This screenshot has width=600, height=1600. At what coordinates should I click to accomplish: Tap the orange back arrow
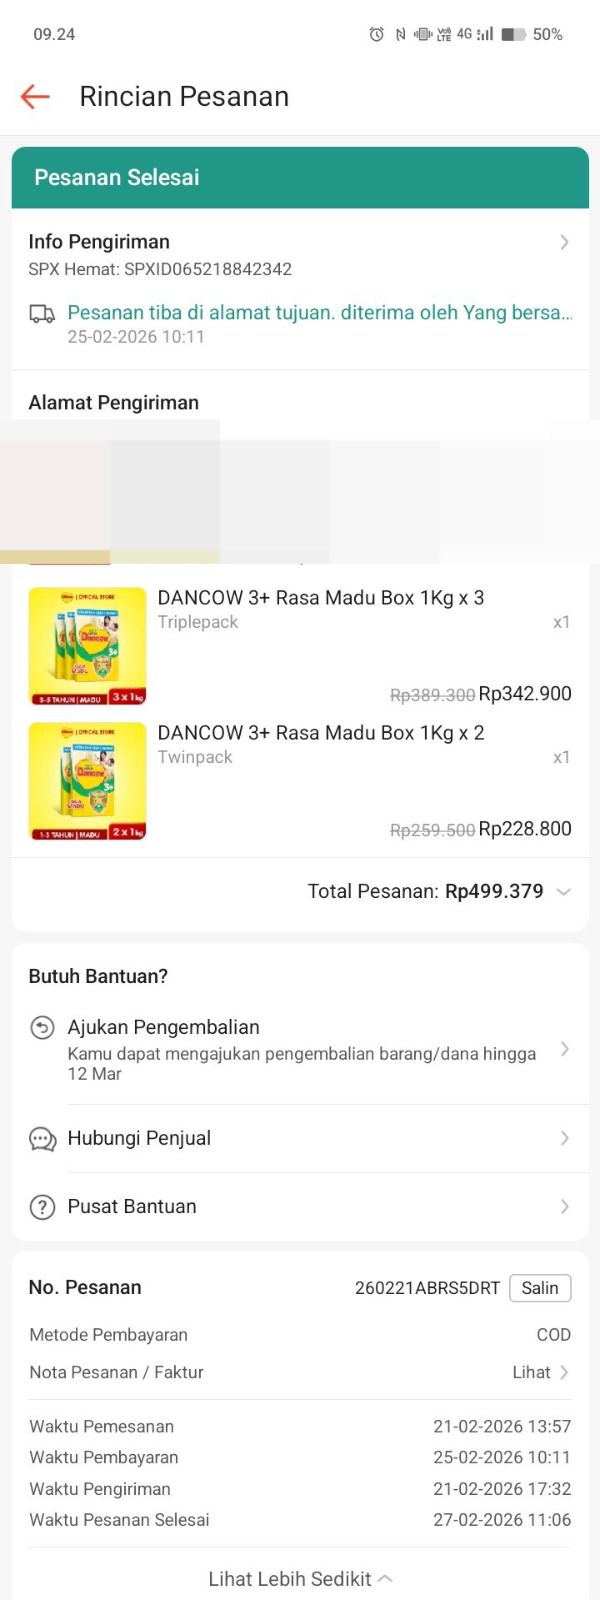coord(35,96)
